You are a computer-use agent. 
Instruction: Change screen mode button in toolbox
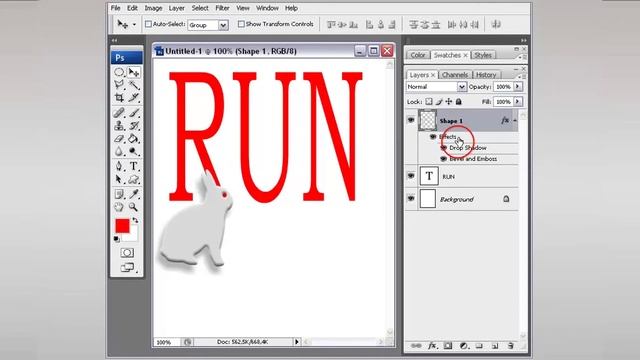coord(127,267)
